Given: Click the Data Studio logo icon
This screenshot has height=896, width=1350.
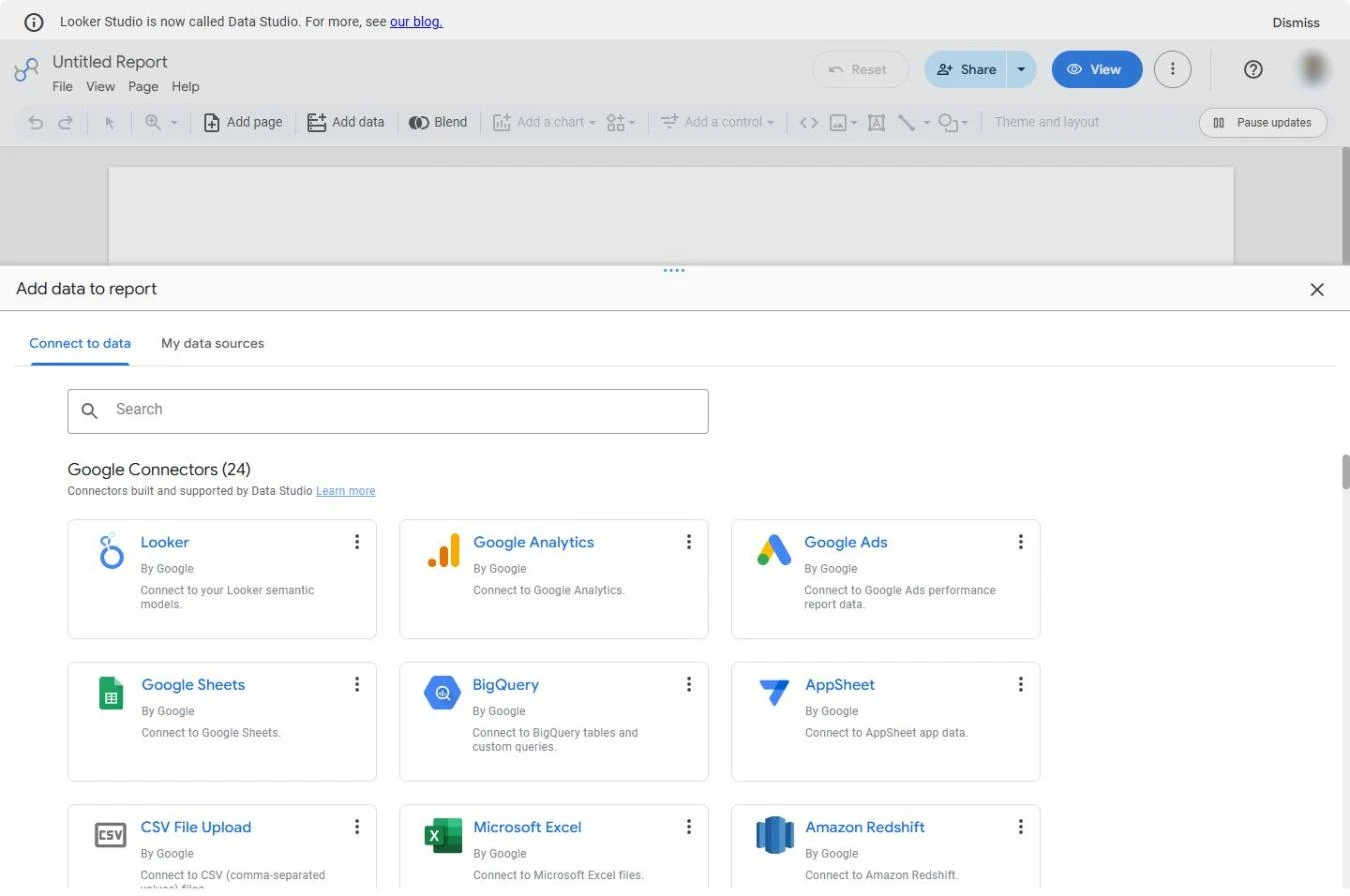Looking at the screenshot, I should click(x=26, y=70).
